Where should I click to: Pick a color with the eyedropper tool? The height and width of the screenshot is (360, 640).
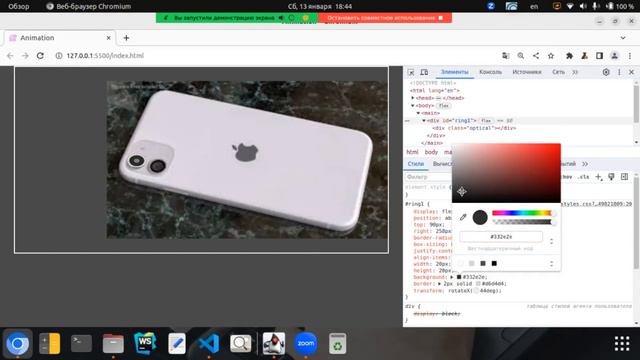click(463, 217)
